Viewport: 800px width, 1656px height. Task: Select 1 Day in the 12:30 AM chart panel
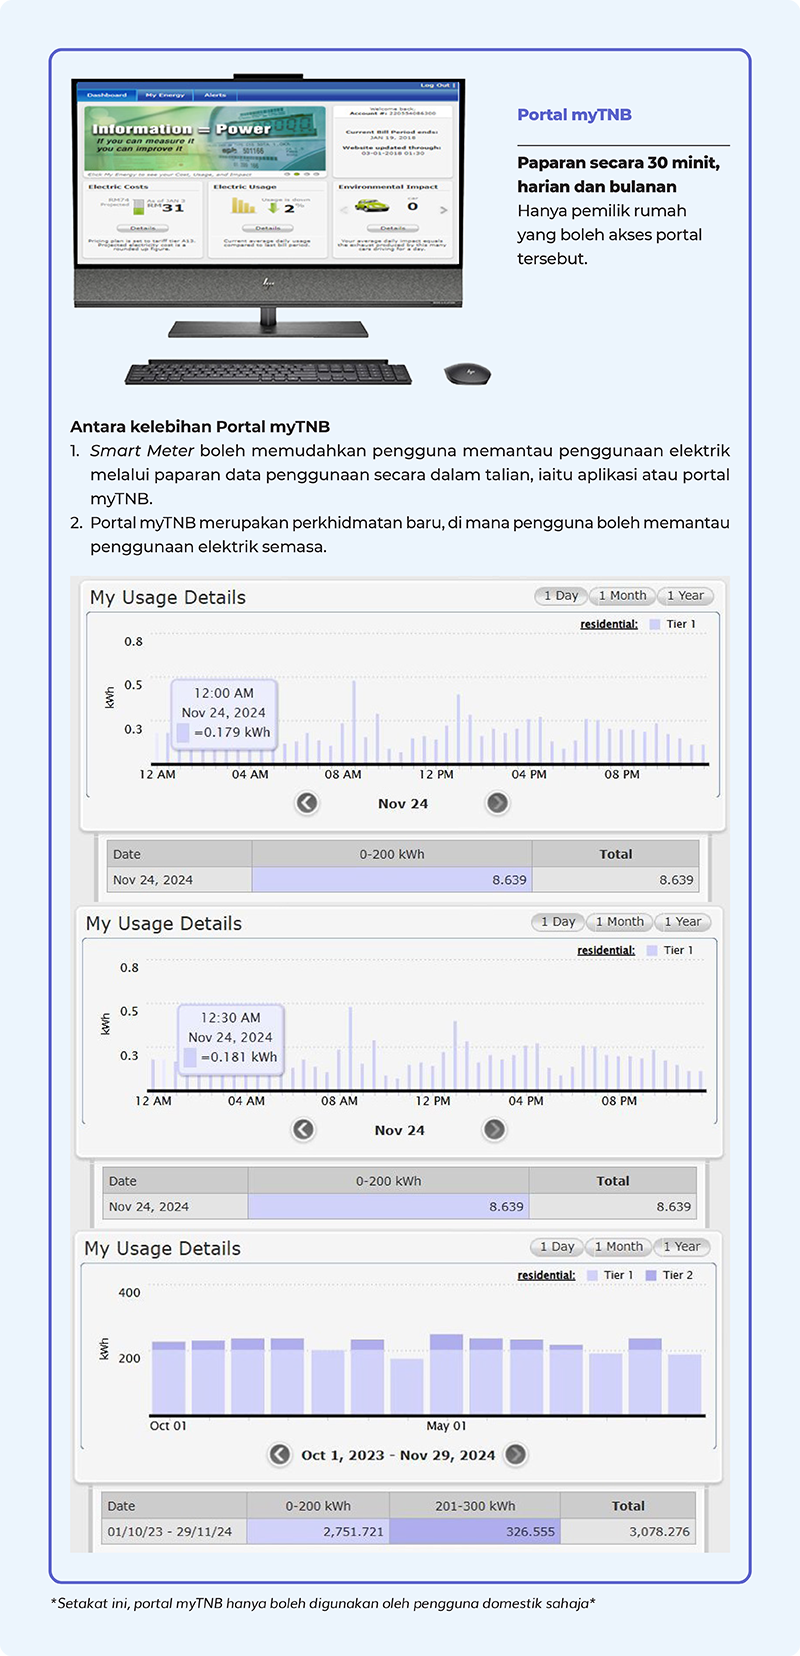click(558, 921)
